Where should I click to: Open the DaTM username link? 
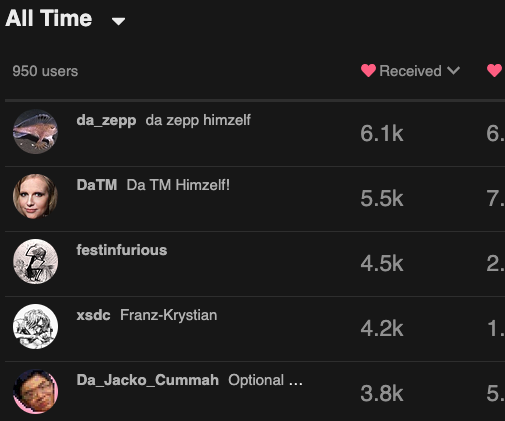pos(97,185)
